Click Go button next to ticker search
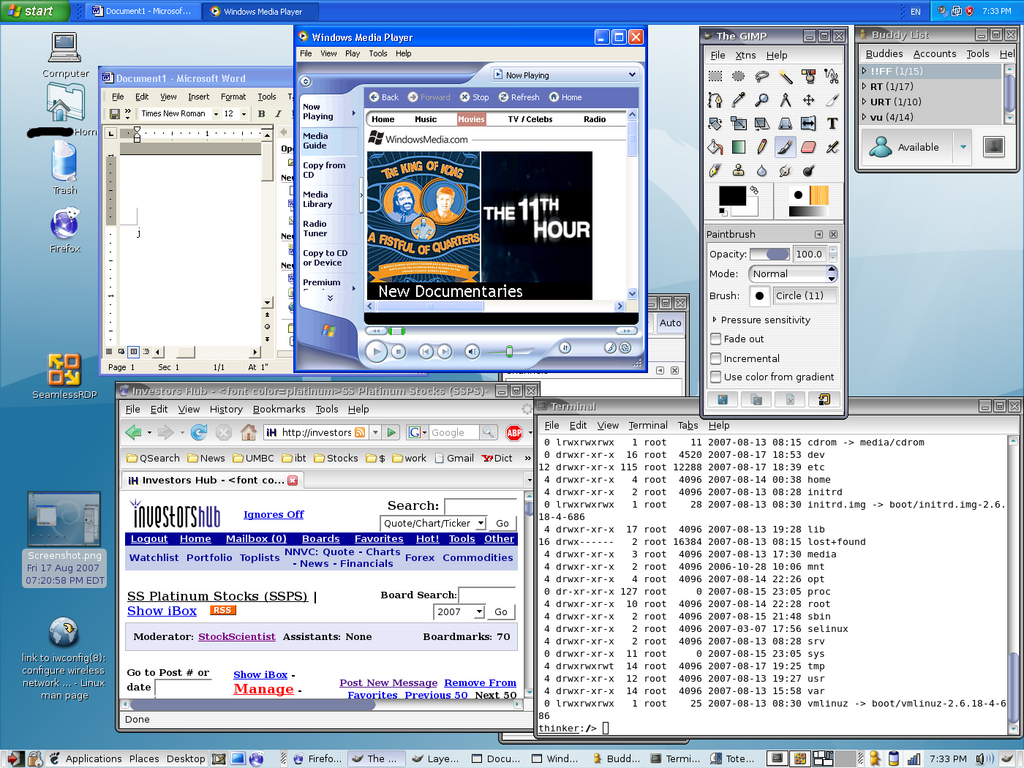Screen dimensions: 1024x768 tap(502, 523)
